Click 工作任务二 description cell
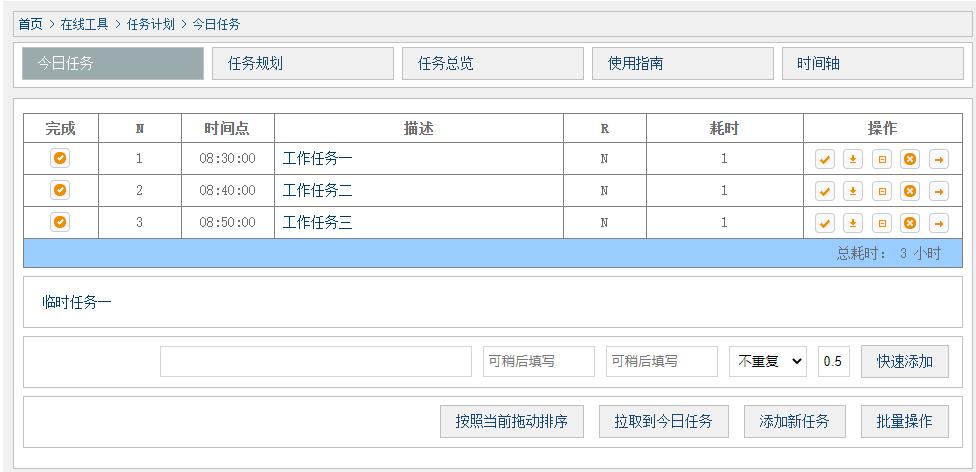This screenshot has height=472, width=976. (x=419, y=191)
